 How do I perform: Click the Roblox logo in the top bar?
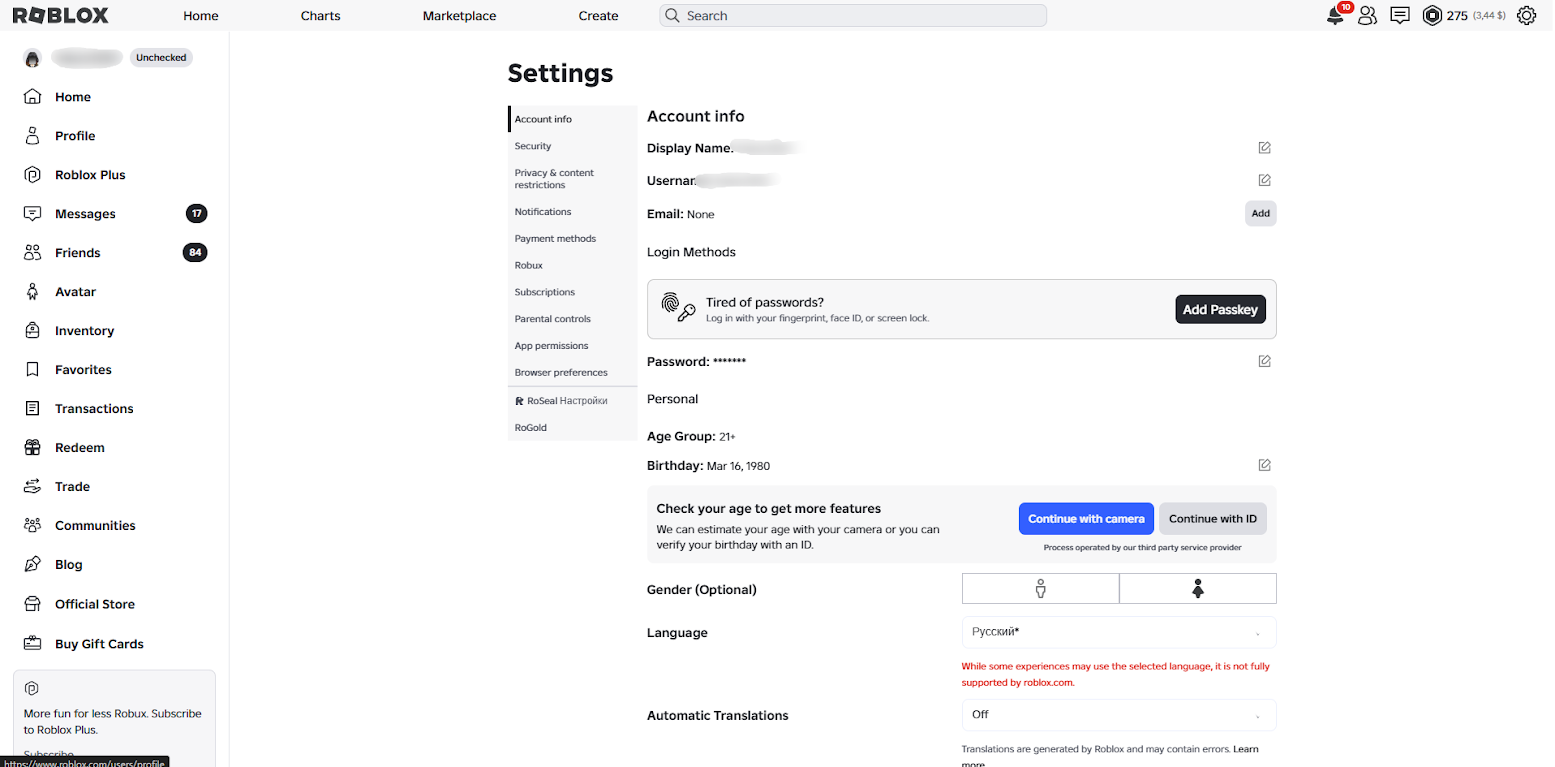[61, 15]
